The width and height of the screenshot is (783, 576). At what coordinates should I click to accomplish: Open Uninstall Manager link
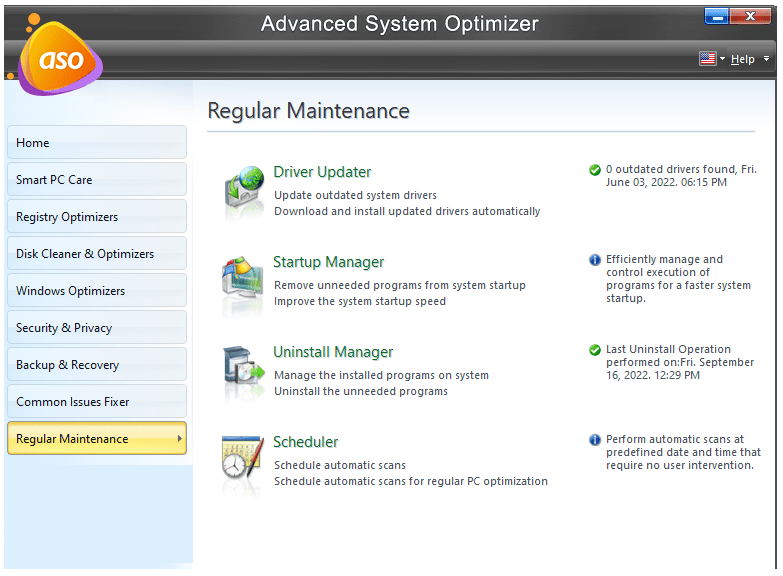333,352
